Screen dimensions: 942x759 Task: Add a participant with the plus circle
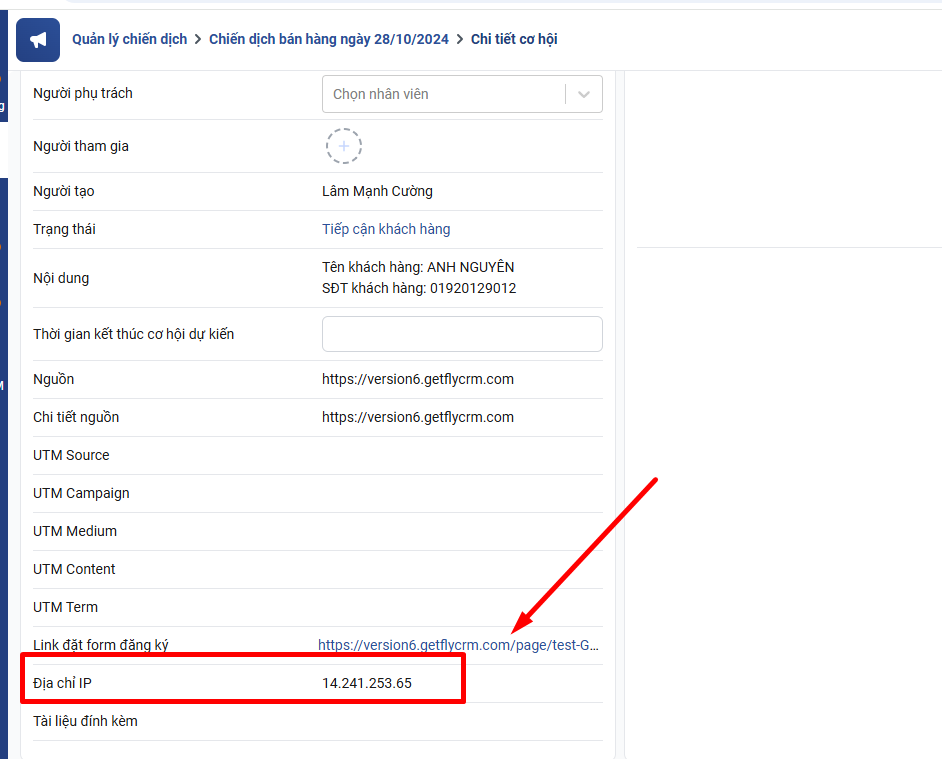343,146
